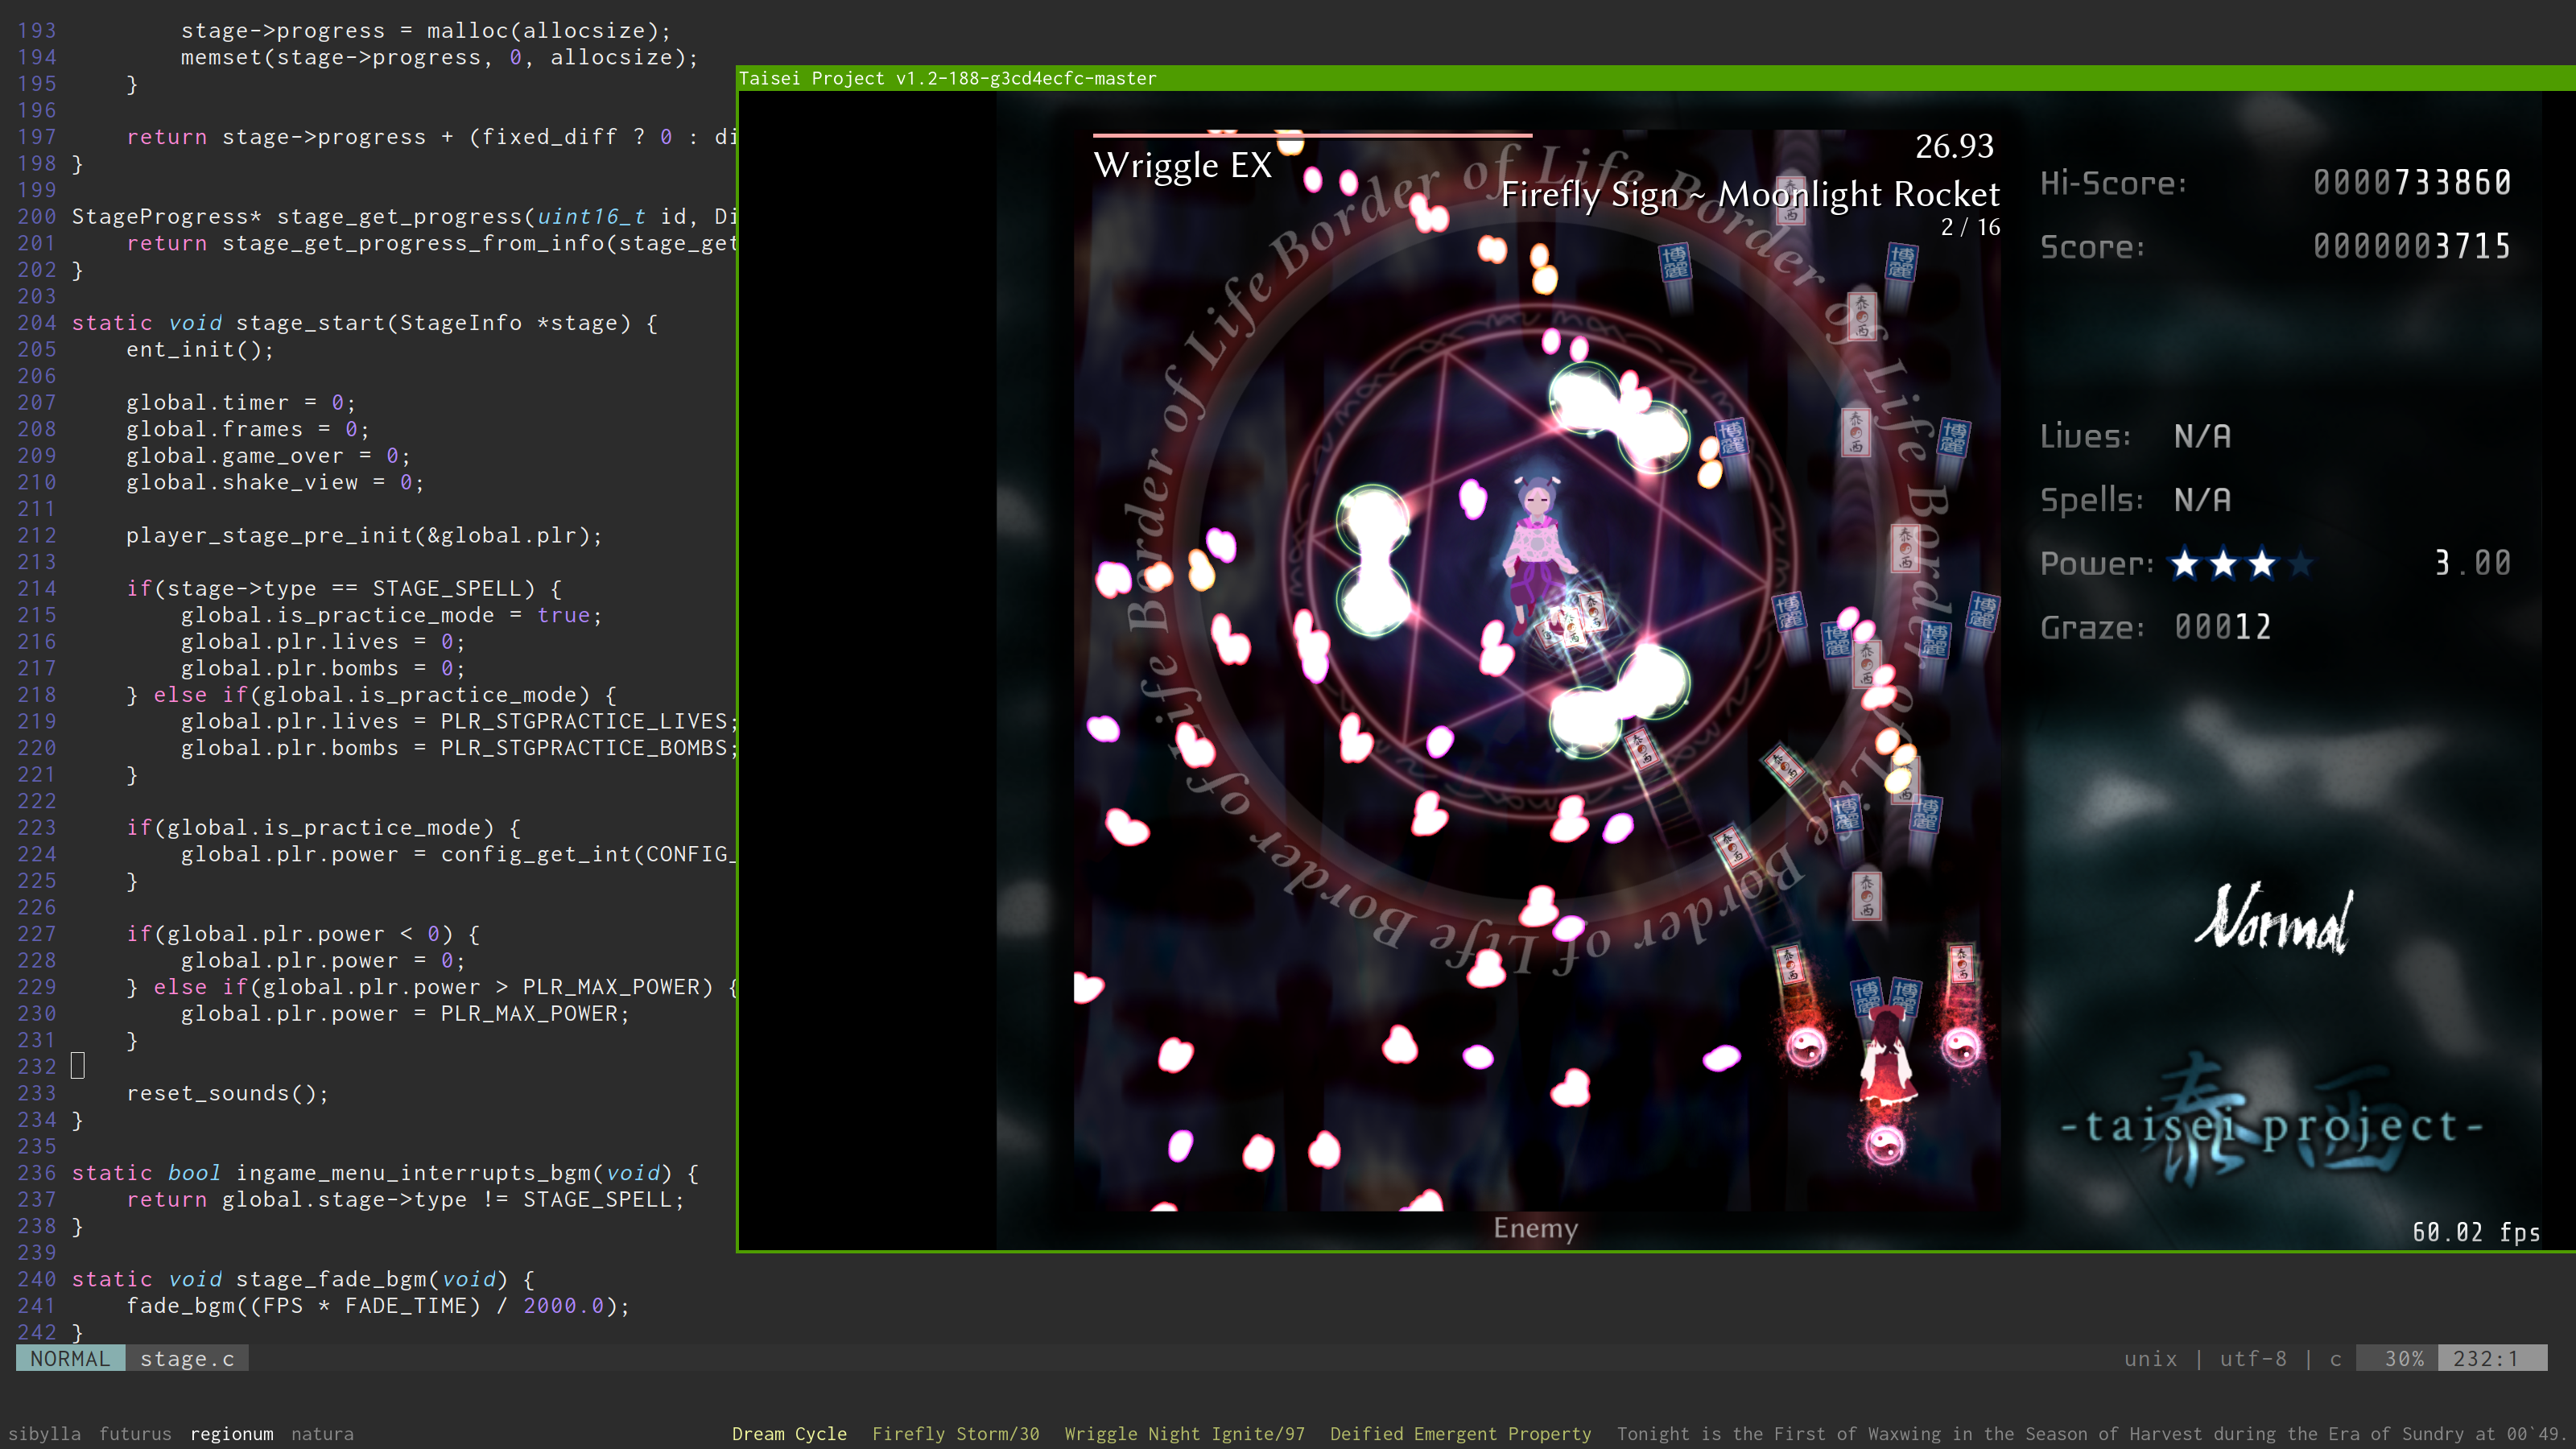
Task: Click the left yin-yang orb beside player
Action: (1806, 1047)
